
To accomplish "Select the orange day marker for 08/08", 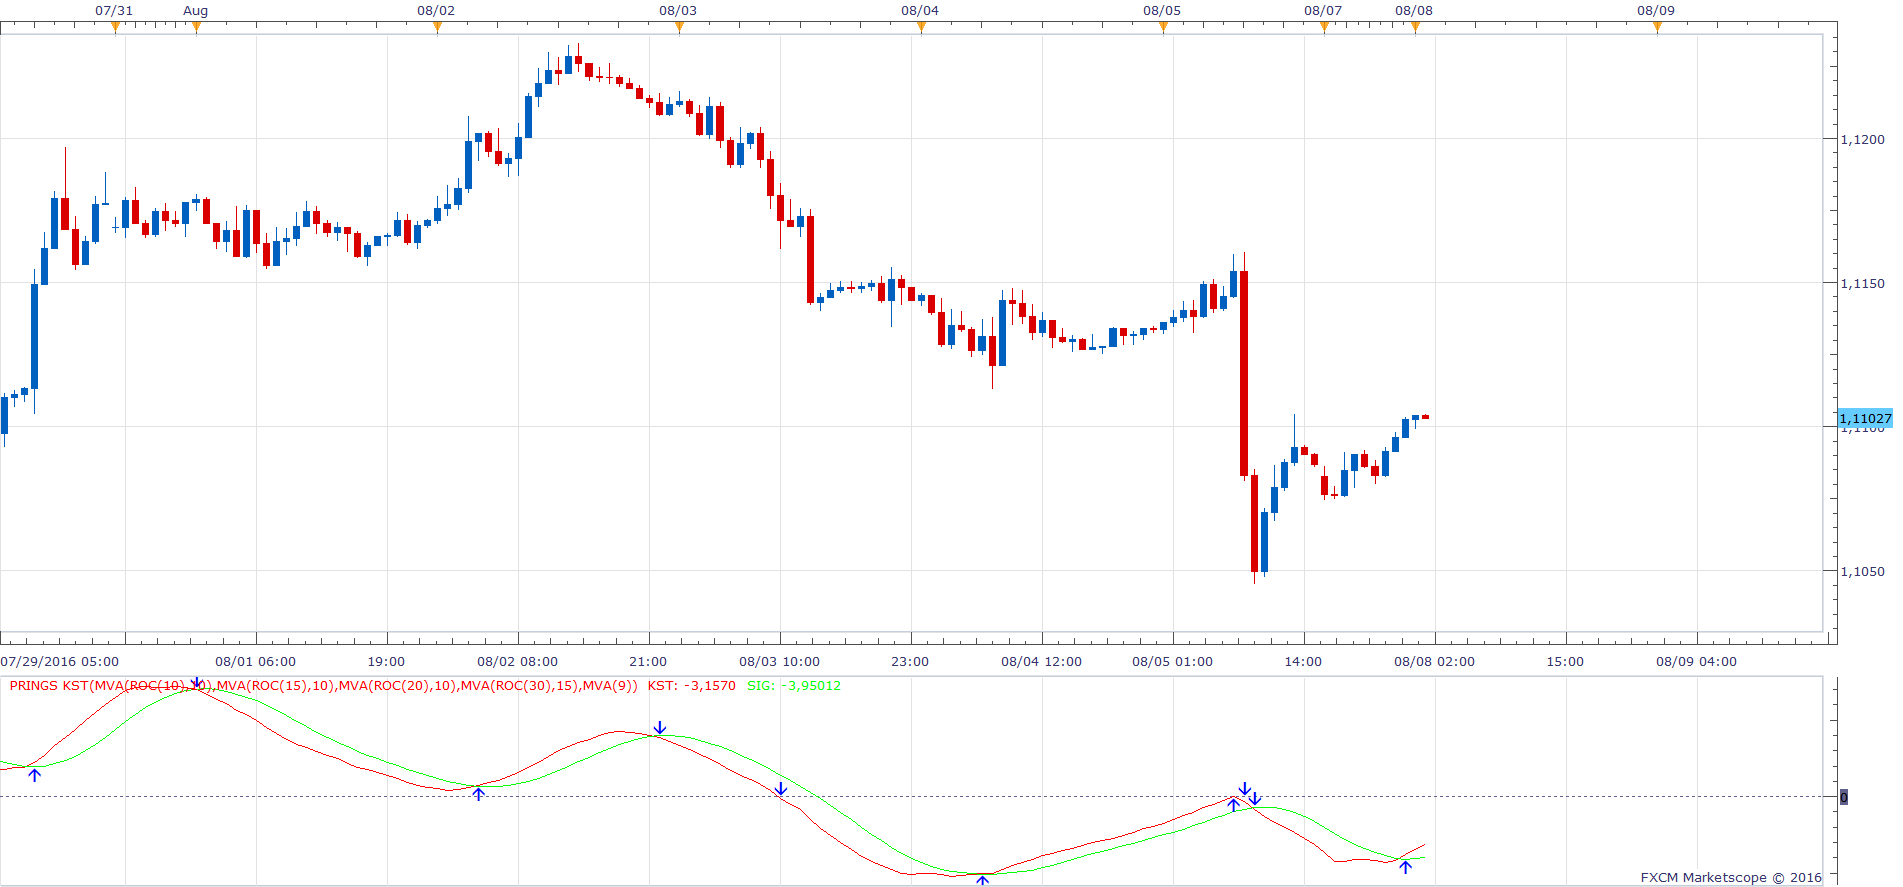I will point(1415,28).
